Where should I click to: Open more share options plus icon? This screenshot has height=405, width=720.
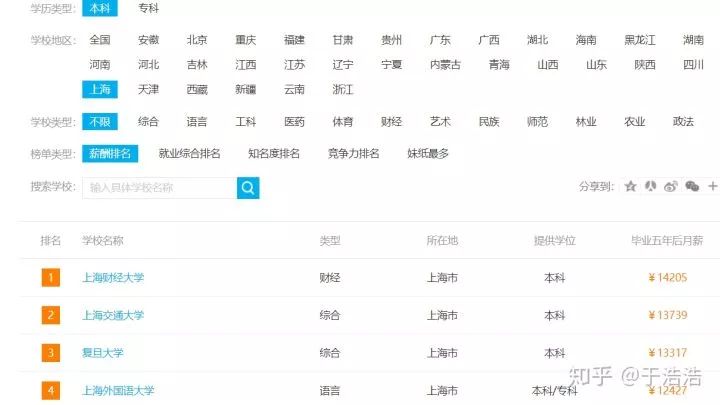[712, 186]
